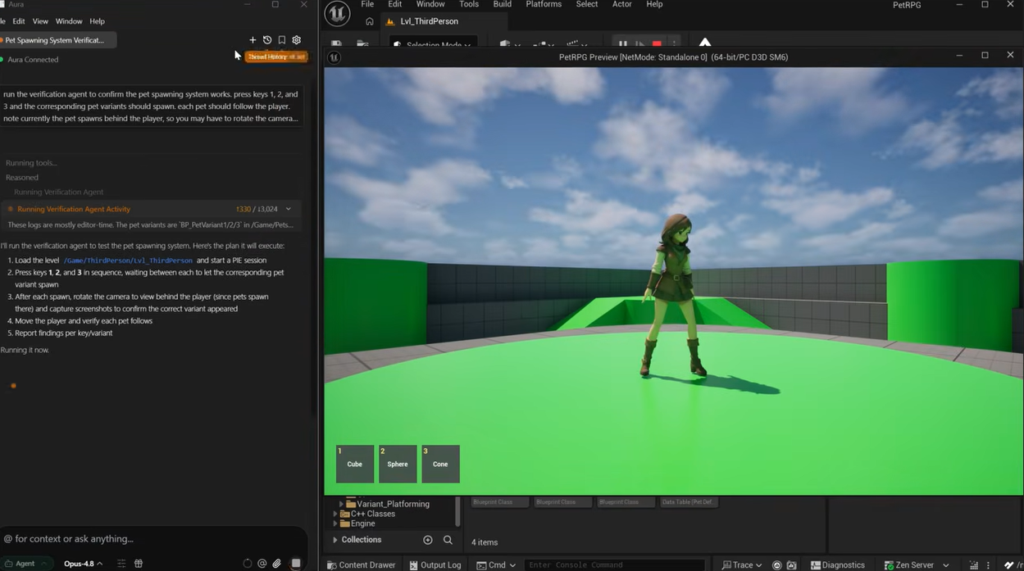Search collections with the magnifier icon
This screenshot has width=1024, height=571.
coord(448,540)
